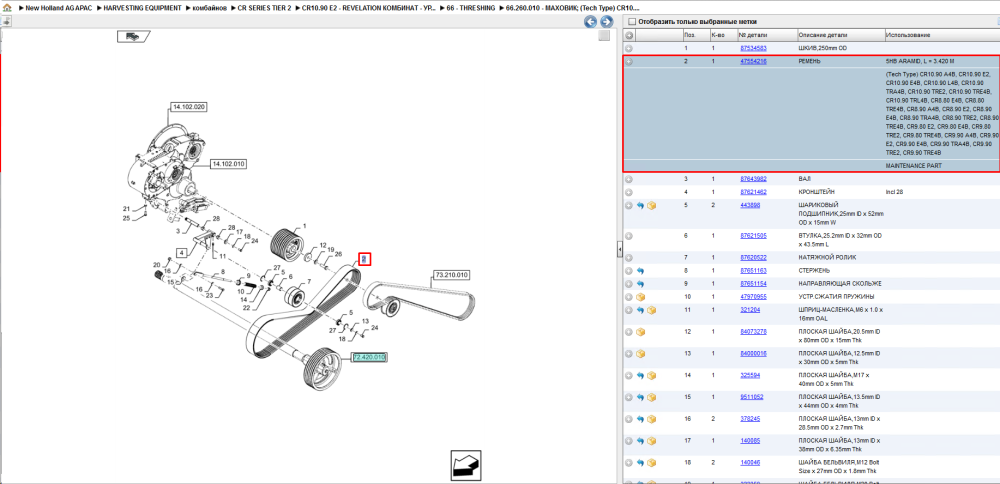Click the small square button at diagram corner
Image resolution: width=1000 pixels, height=484 pixels.
tap(604, 36)
